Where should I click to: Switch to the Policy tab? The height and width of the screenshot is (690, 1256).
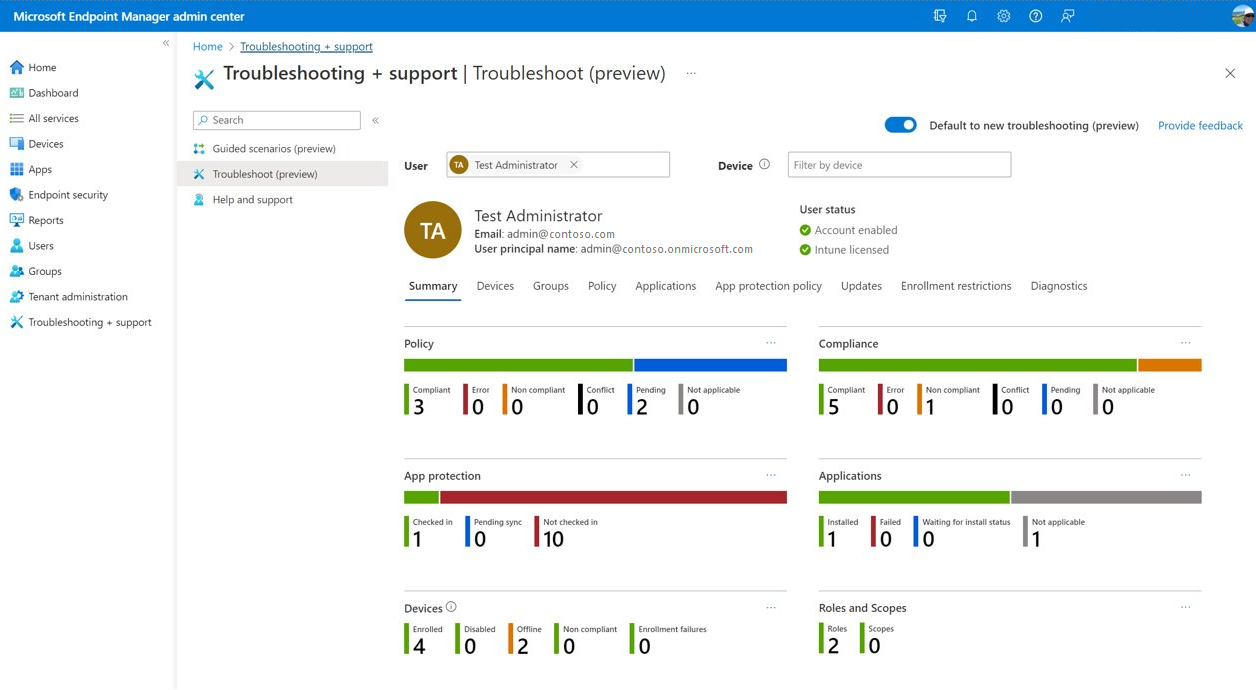(602, 286)
